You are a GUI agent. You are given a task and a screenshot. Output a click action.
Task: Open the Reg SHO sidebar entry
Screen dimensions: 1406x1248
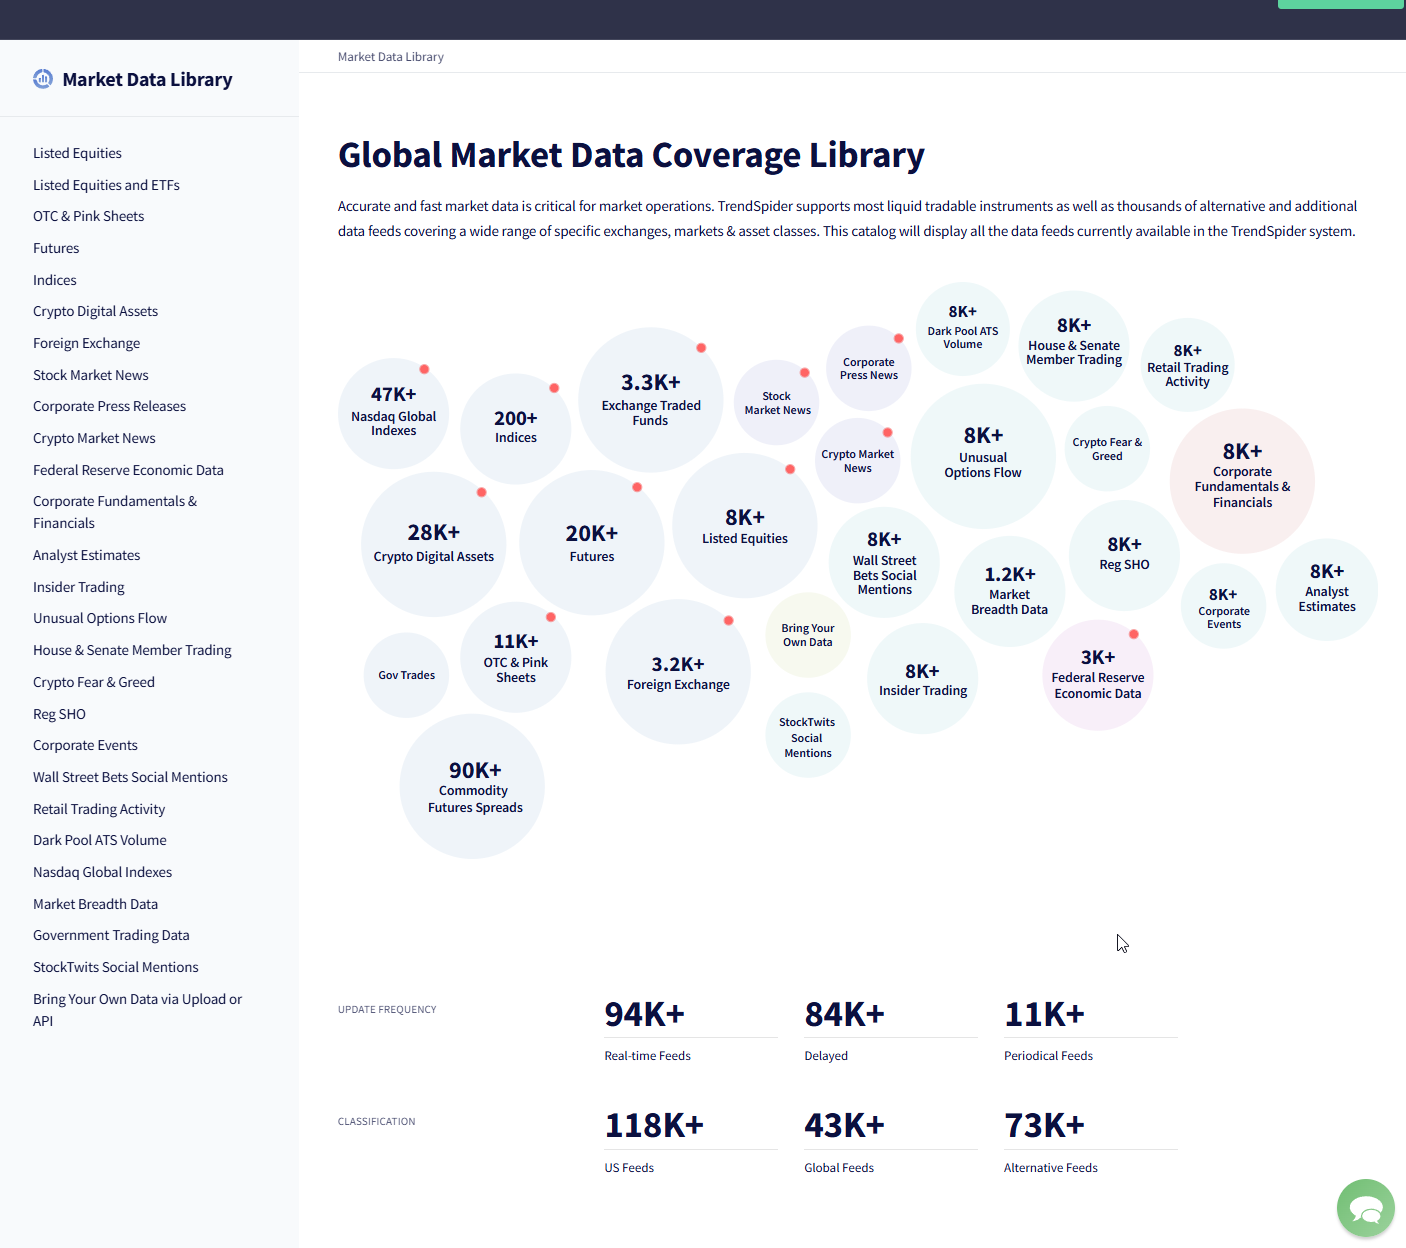pyautogui.click(x=59, y=713)
